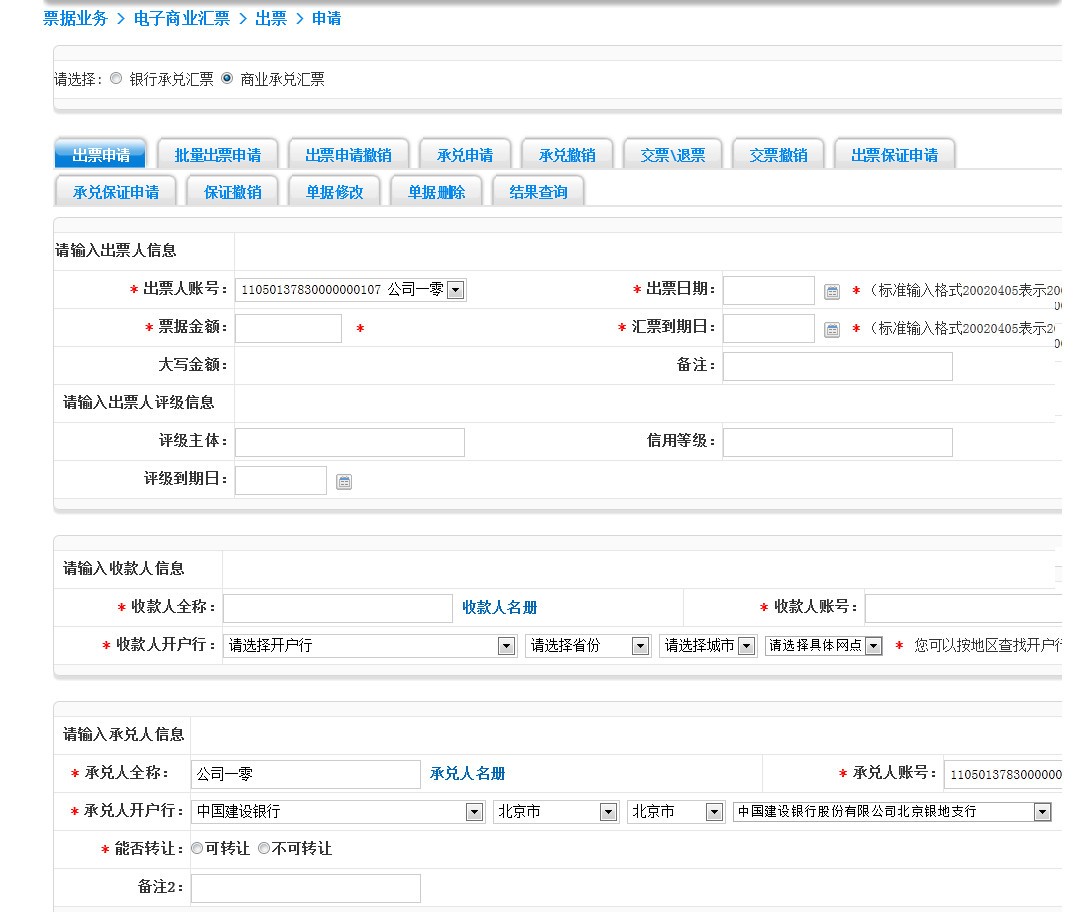Open calendar picker for 出票日期

(831, 291)
